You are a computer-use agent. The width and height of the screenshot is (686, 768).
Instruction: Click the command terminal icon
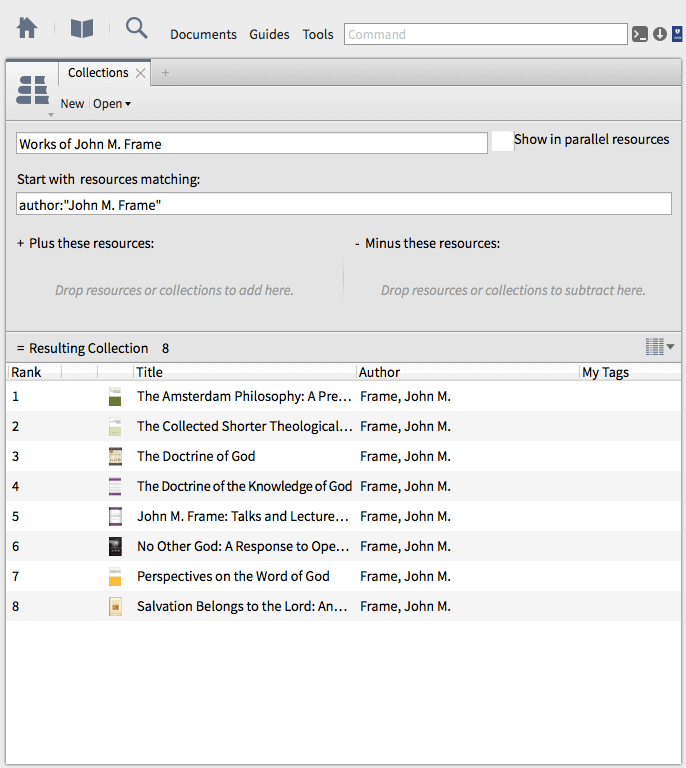640,34
